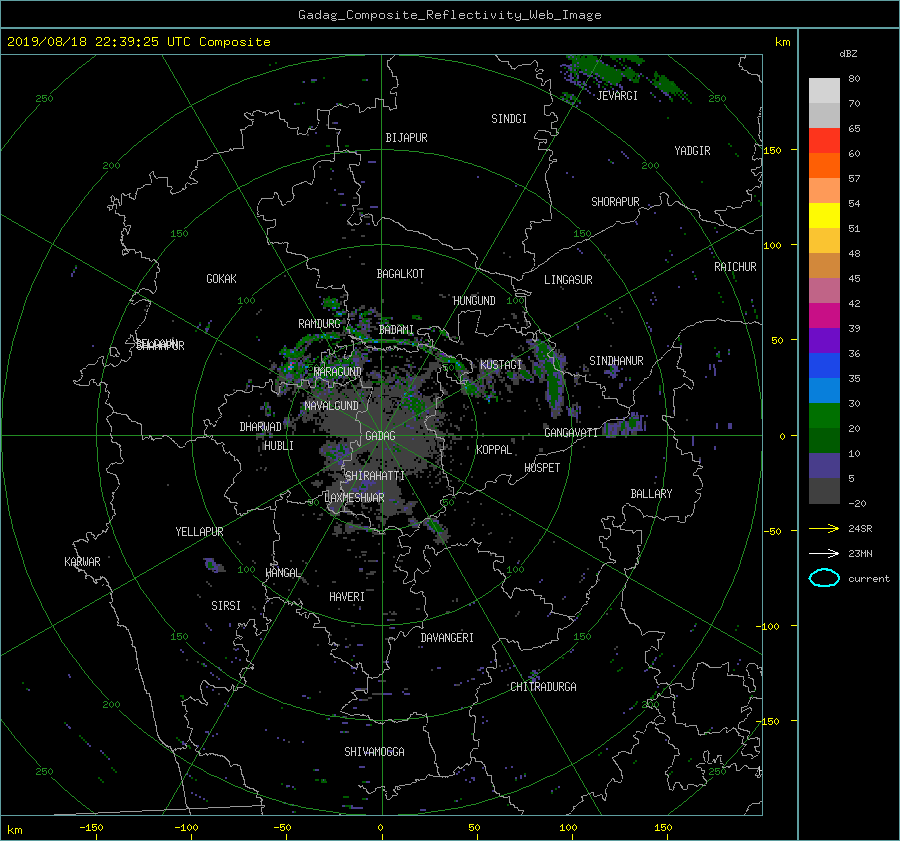This screenshot has height=841, width=900.
Task: Click the RAICHUR city label
Action: (735, 267)
